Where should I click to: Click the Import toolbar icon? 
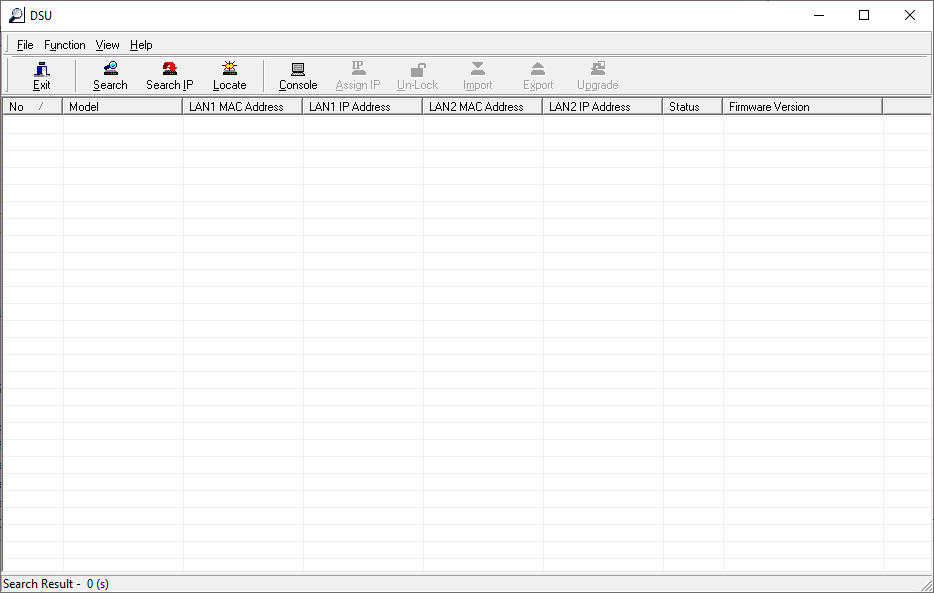click(x=478, y=76)
